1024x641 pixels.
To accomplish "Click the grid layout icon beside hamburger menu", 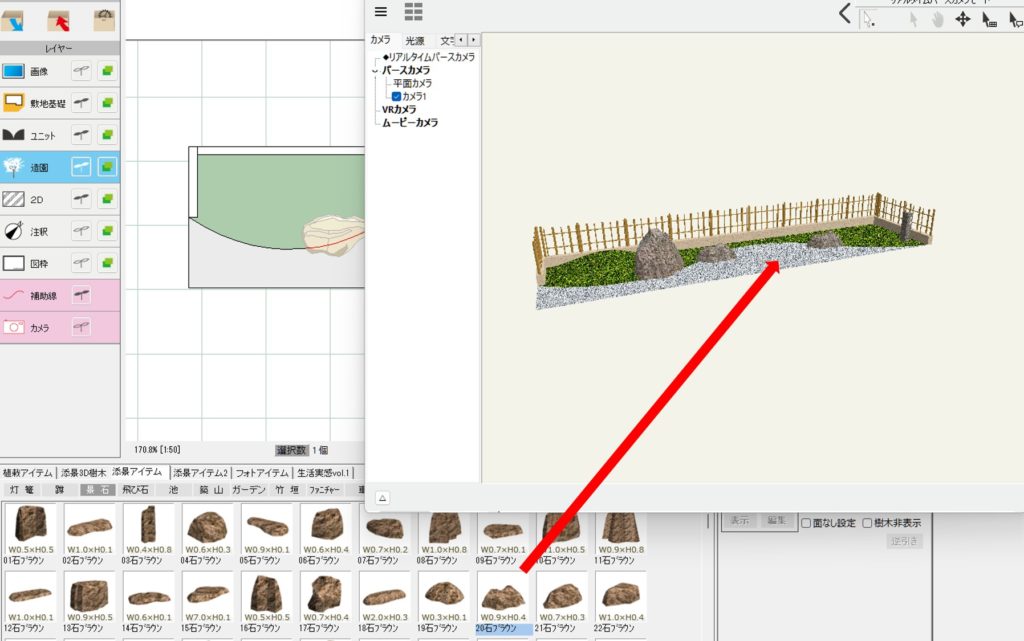I will [413, 11].
